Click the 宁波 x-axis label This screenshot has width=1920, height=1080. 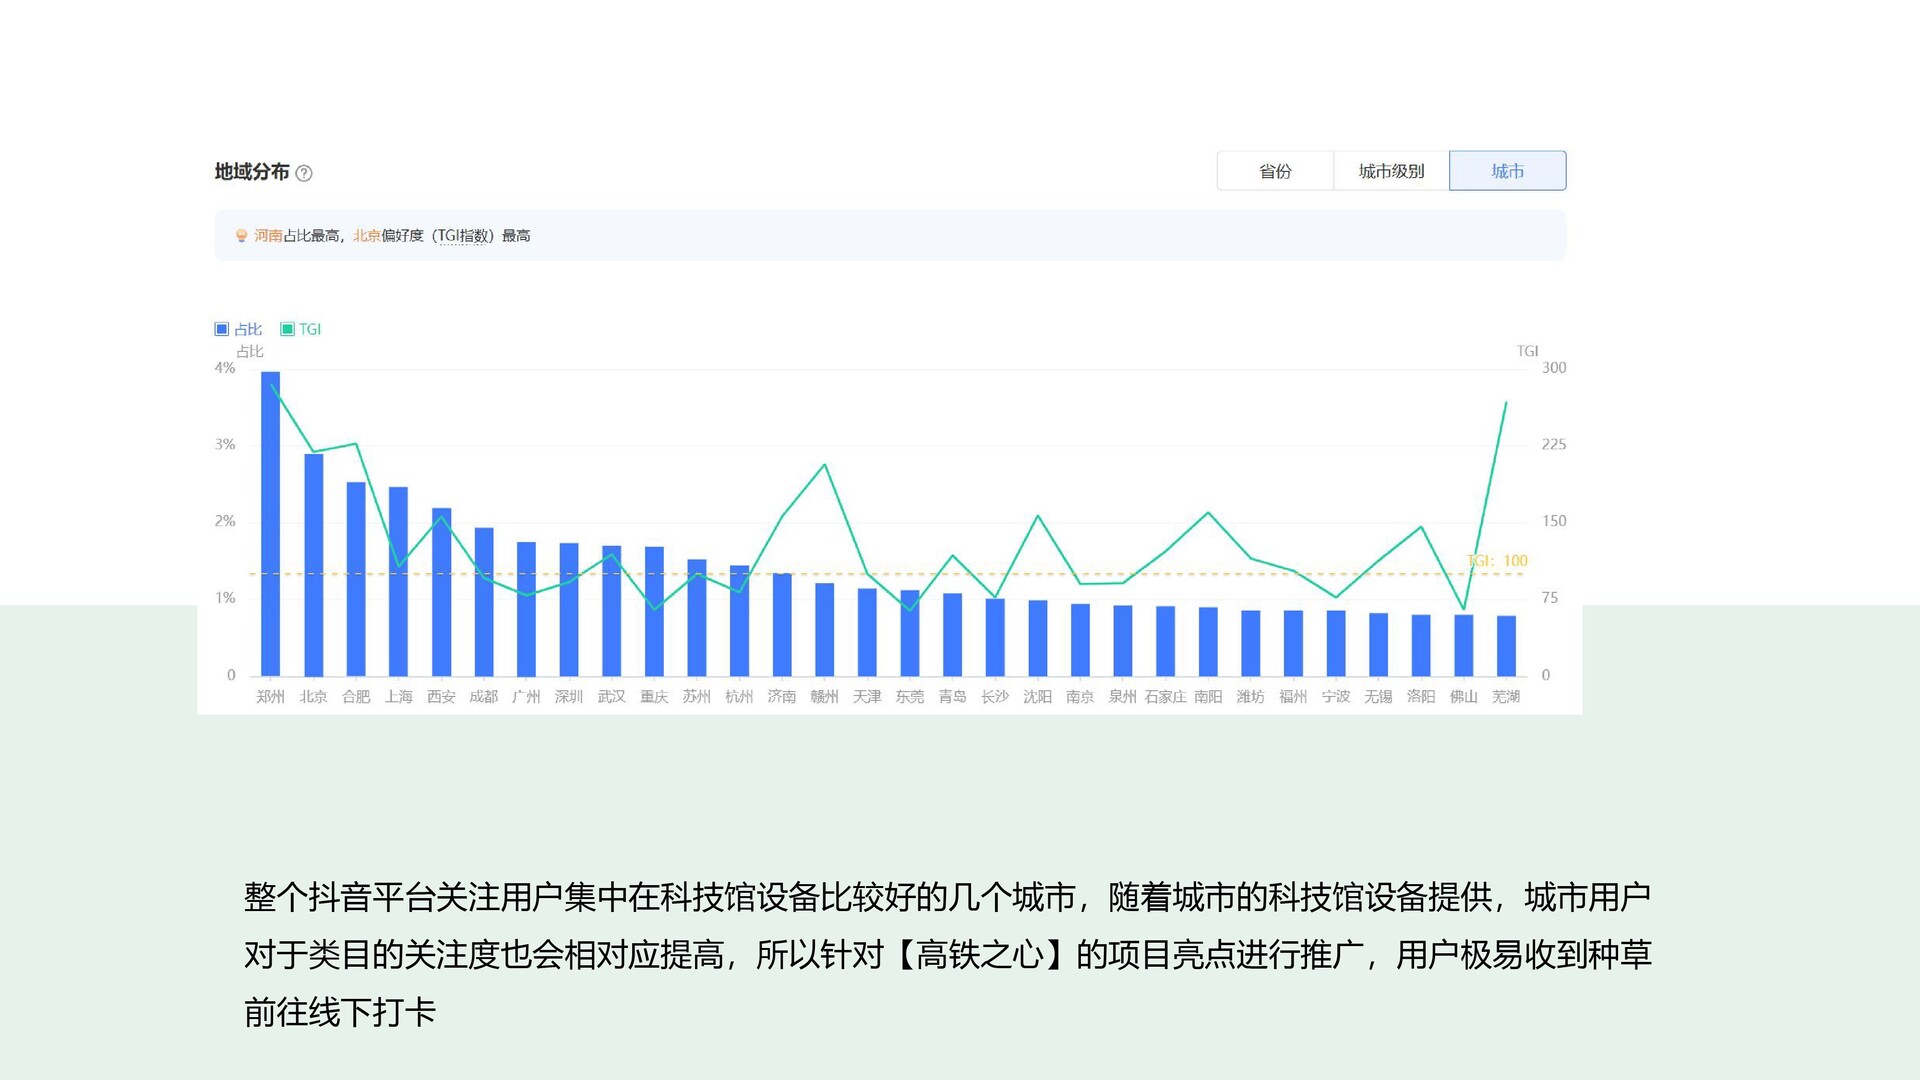[1336, 696]
